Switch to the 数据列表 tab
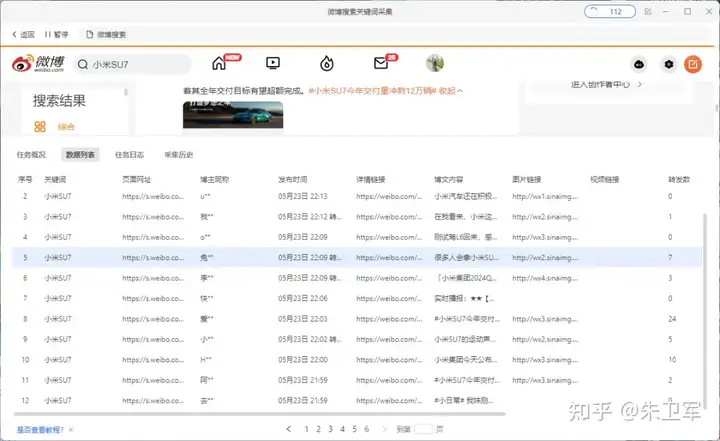This screenshot has width=720, height=441. [x=80, y=155]
